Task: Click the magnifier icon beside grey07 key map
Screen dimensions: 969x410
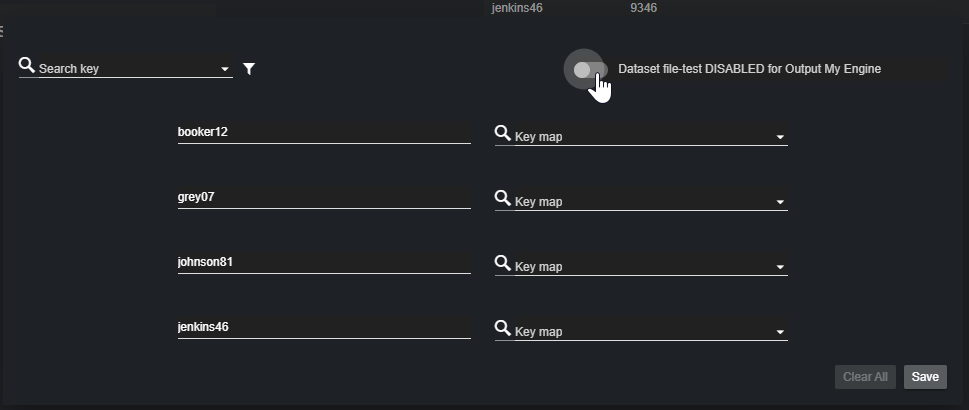Action: pyautogui.click(x=503, y=198)
